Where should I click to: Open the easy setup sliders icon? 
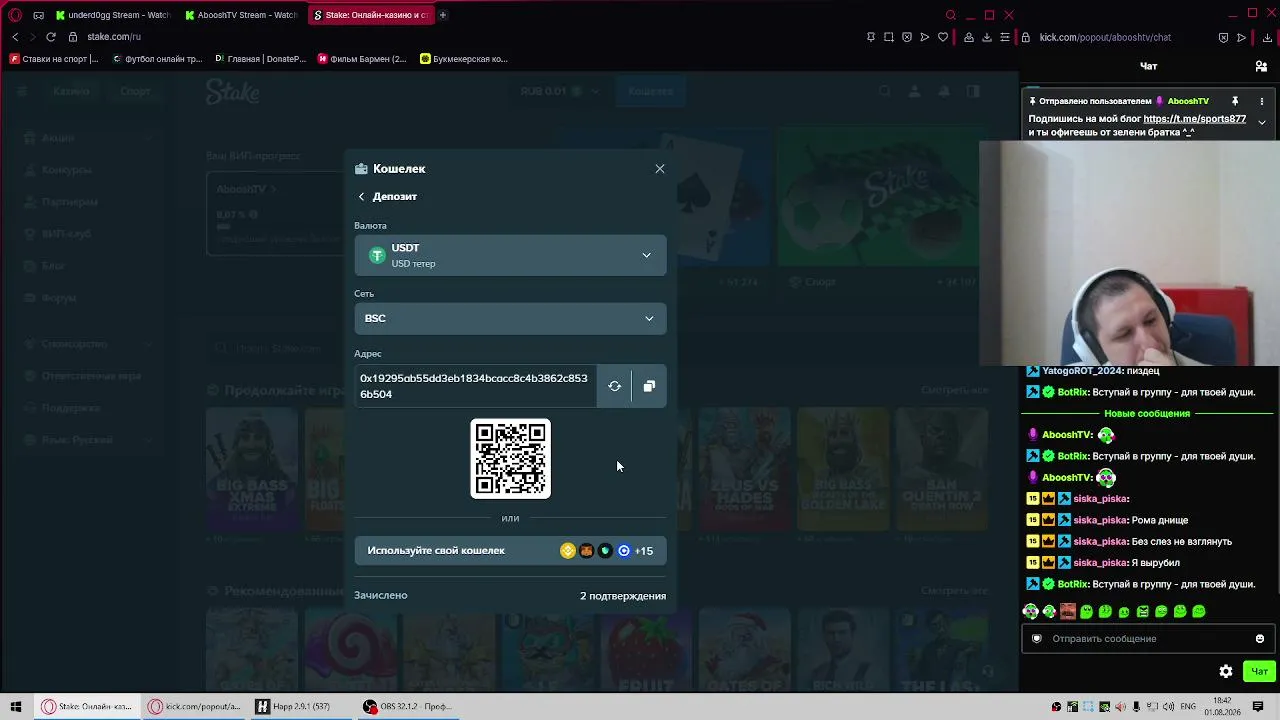coord(1005,37)
